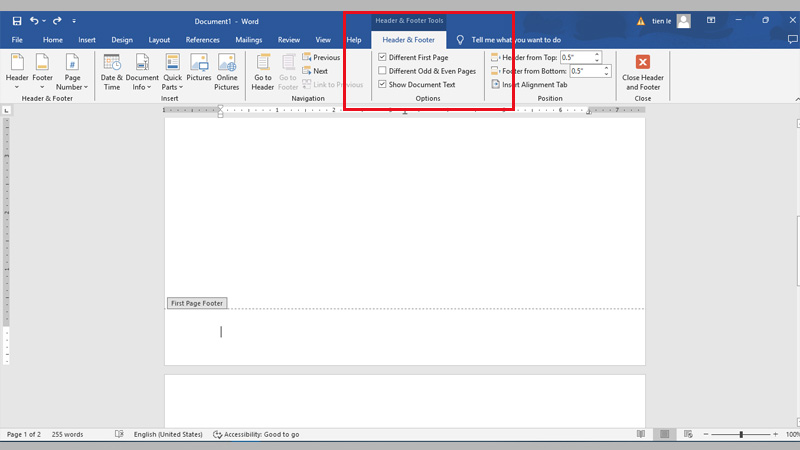Toggle Show Document Text checkbox

382,85
